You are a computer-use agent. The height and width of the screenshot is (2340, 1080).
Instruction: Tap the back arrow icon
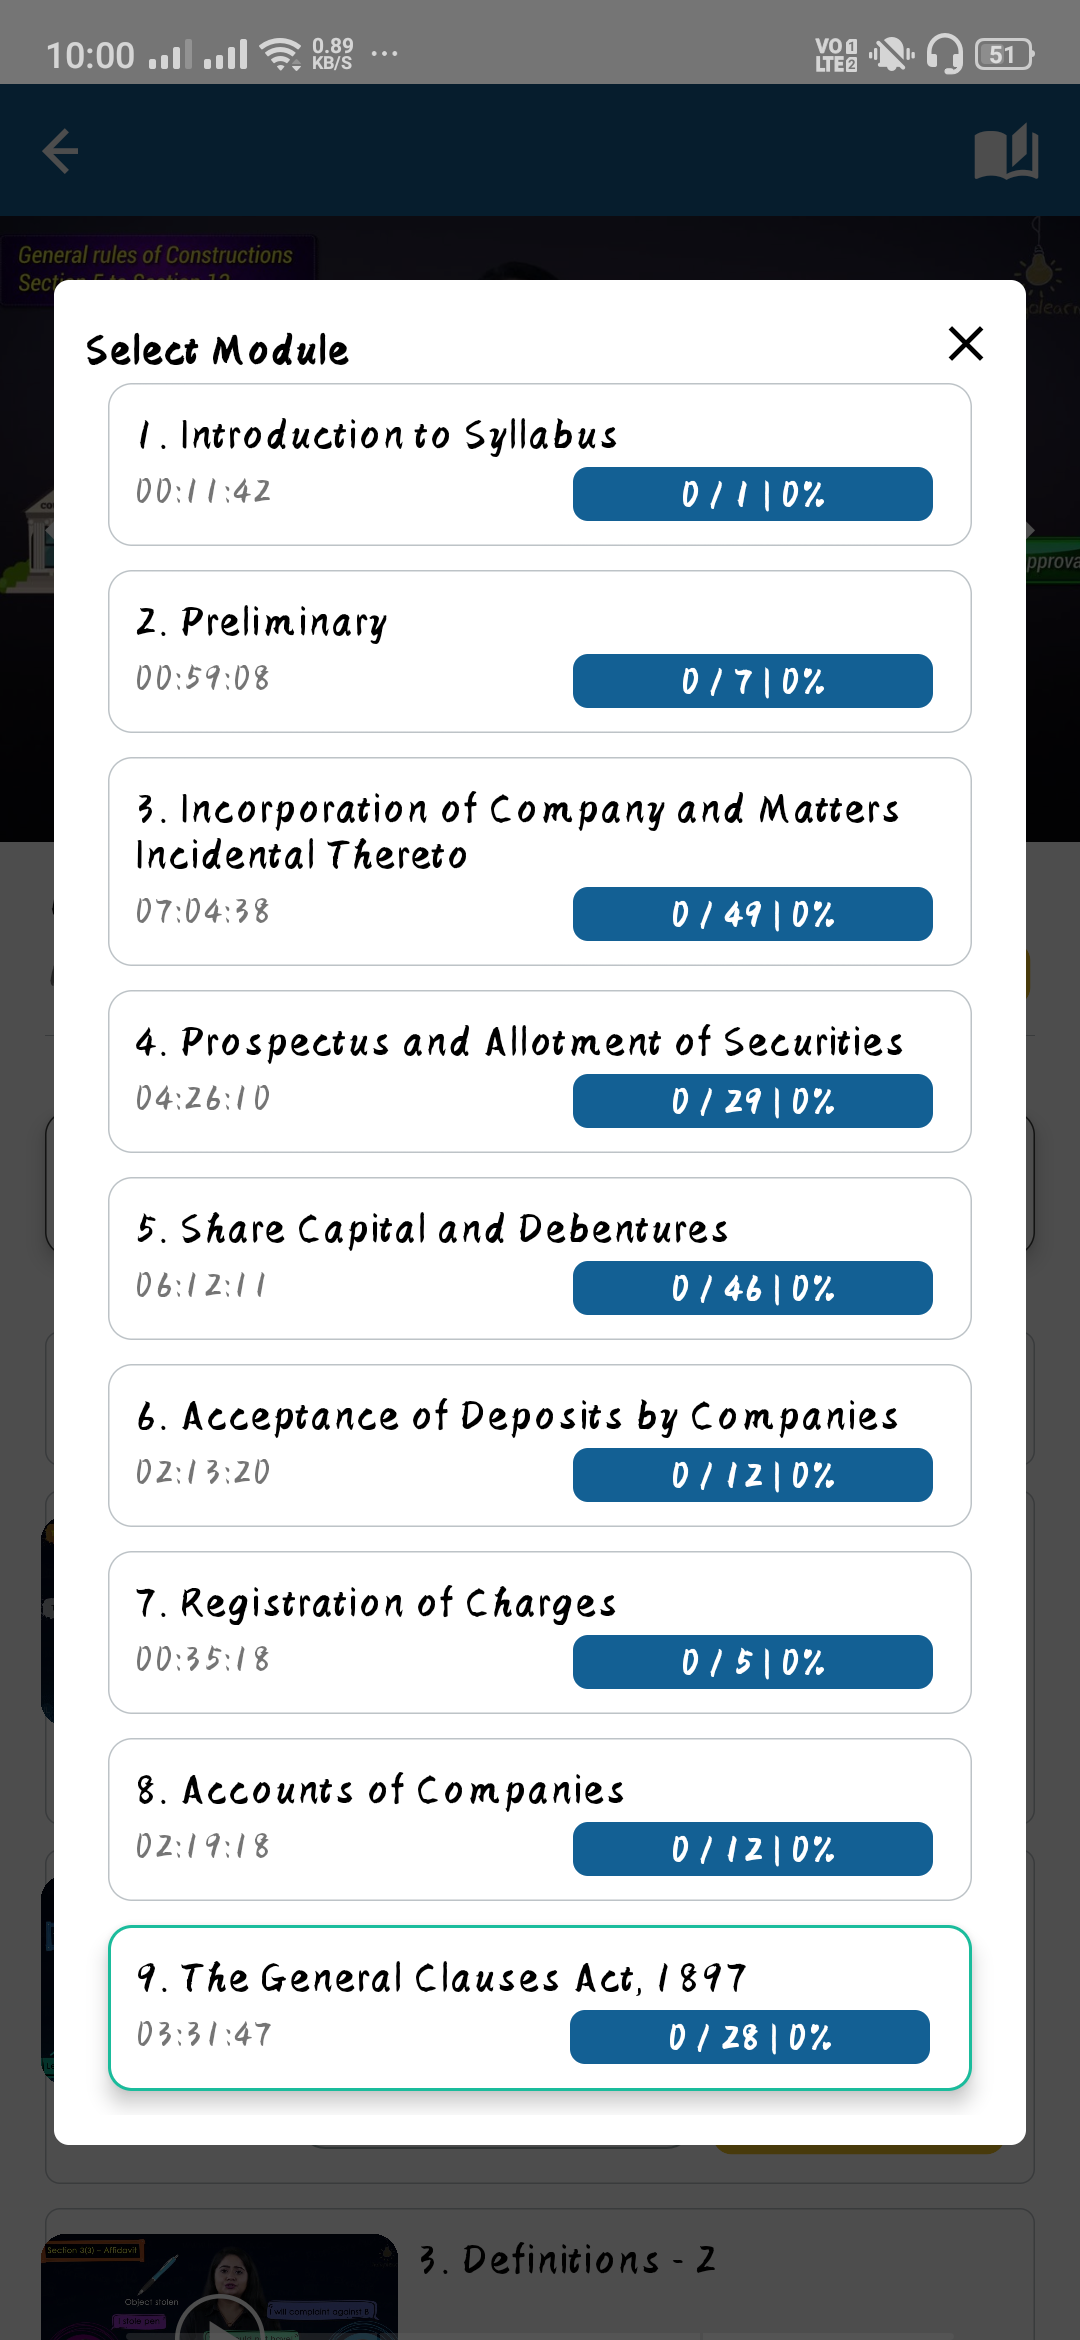pyautogui.click(x=60, y=152)
